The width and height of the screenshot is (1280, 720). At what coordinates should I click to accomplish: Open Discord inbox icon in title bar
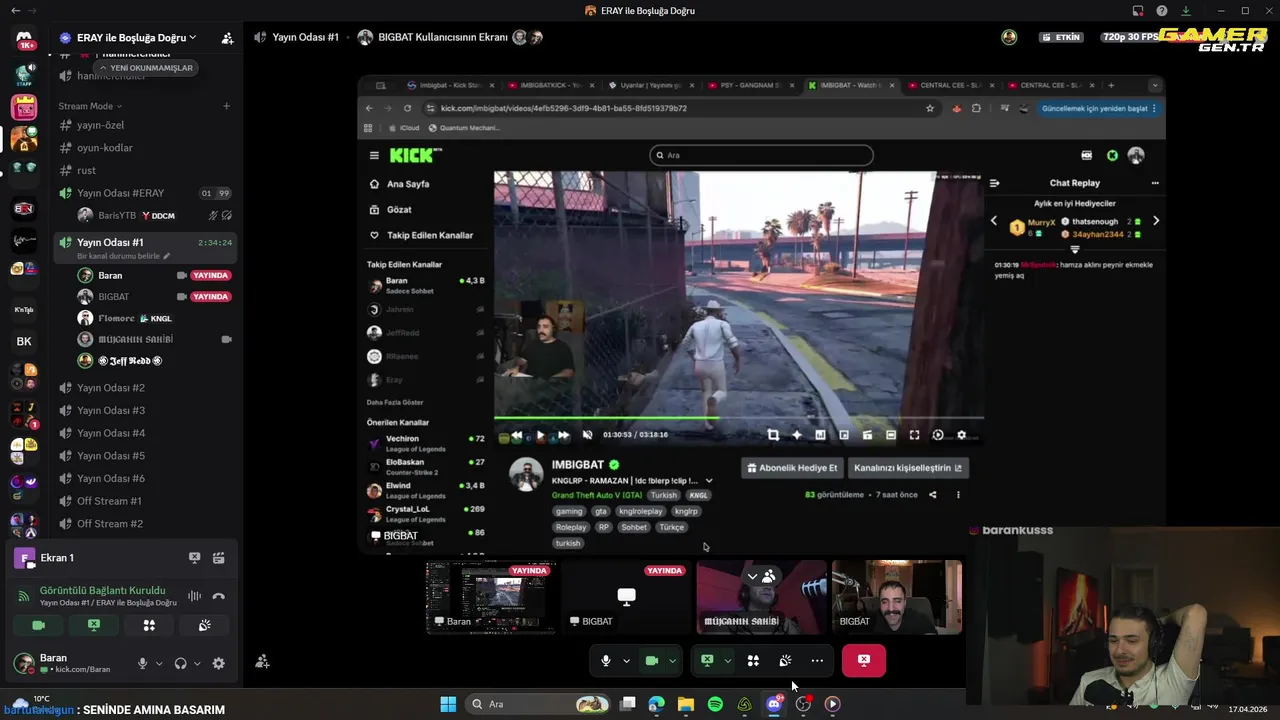pyautogui.click(x=1137, y=11)
